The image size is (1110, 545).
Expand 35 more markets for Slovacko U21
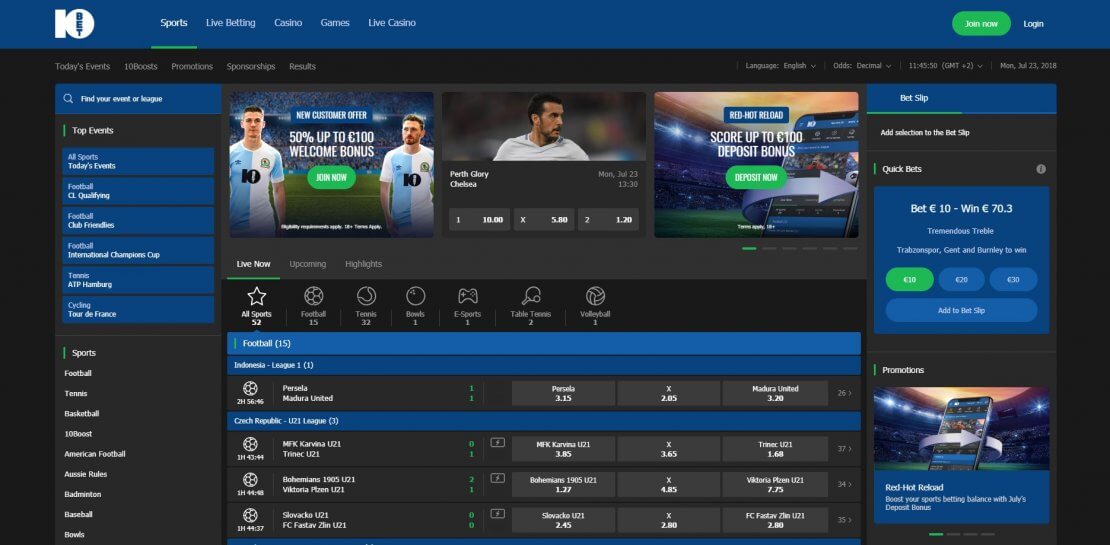coord(844,520)
